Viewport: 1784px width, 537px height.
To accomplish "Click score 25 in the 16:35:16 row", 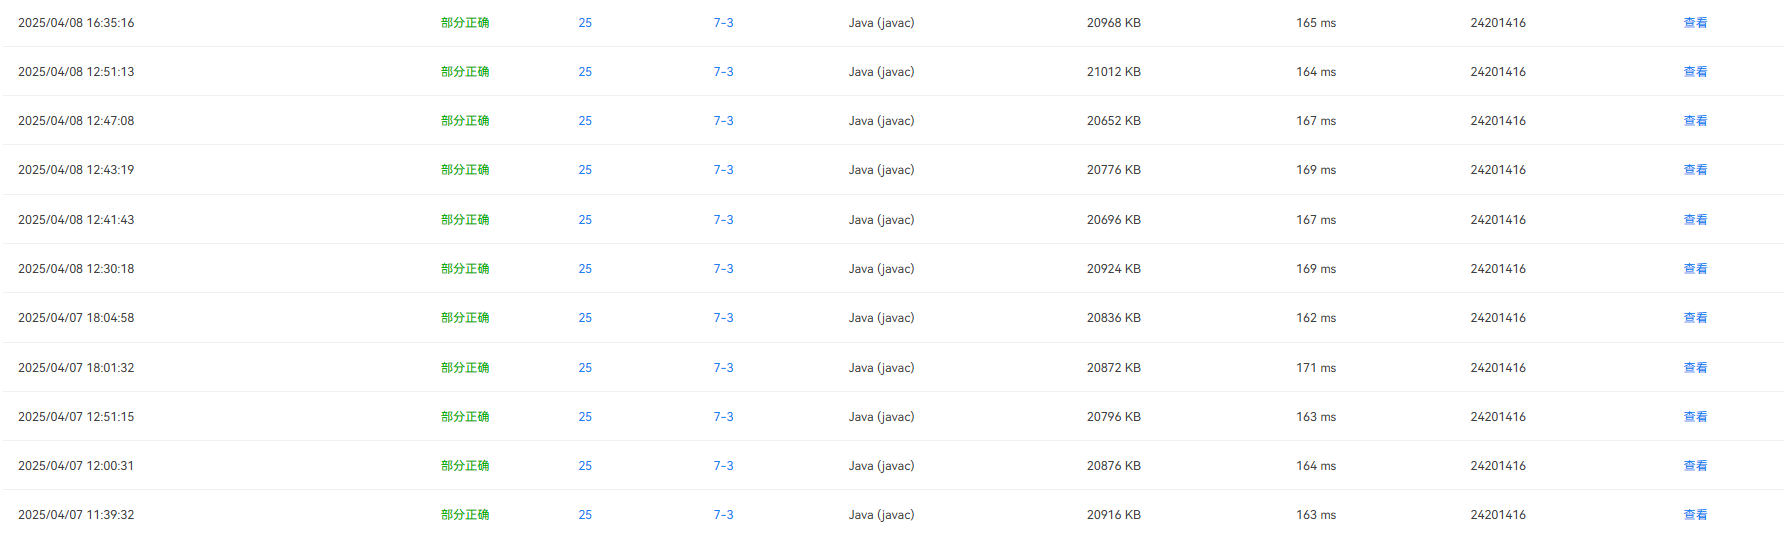I will pyautogui.click(x=585, y=23).
